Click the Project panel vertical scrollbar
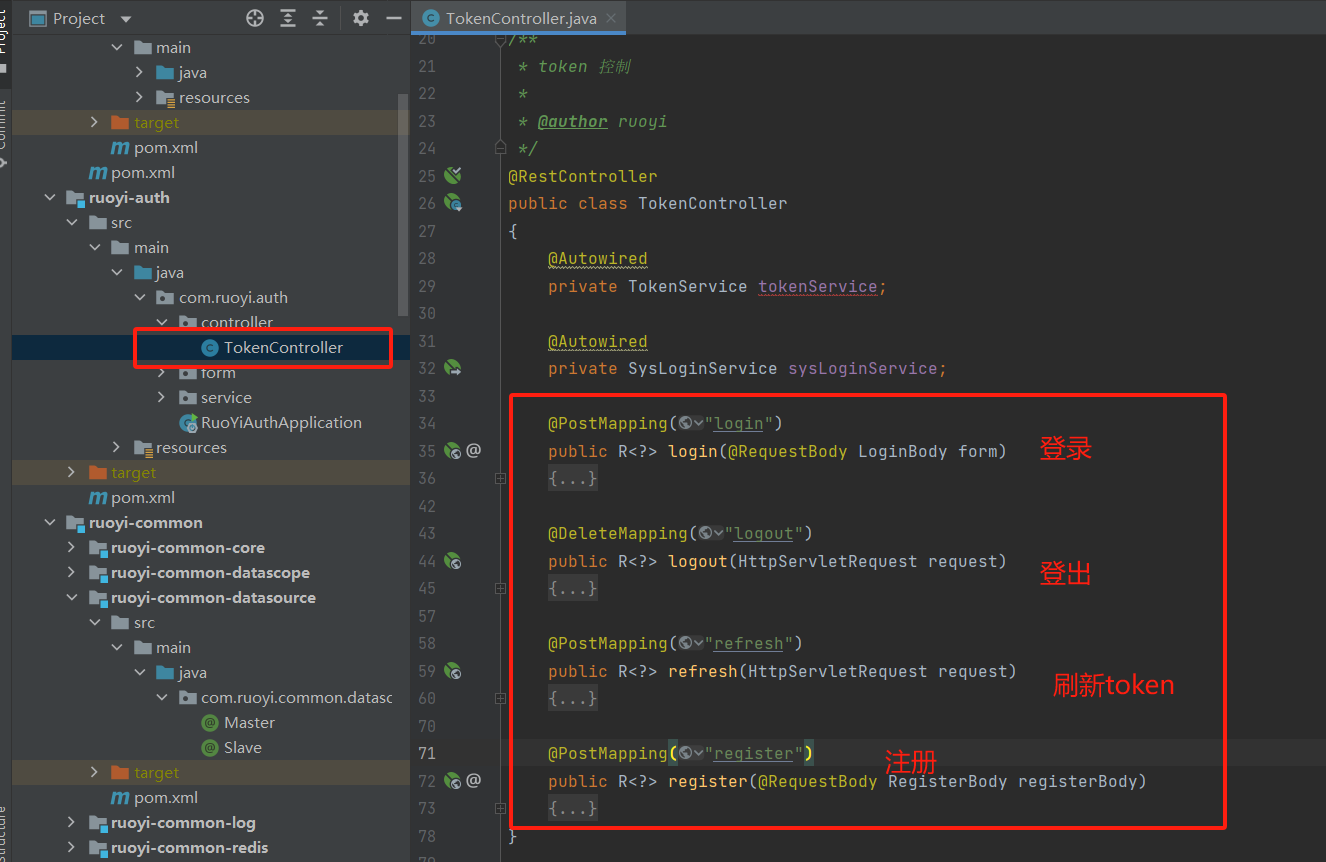Viewport: 1326px width, 862px height. pyautogui.click(x=403, y=205)
